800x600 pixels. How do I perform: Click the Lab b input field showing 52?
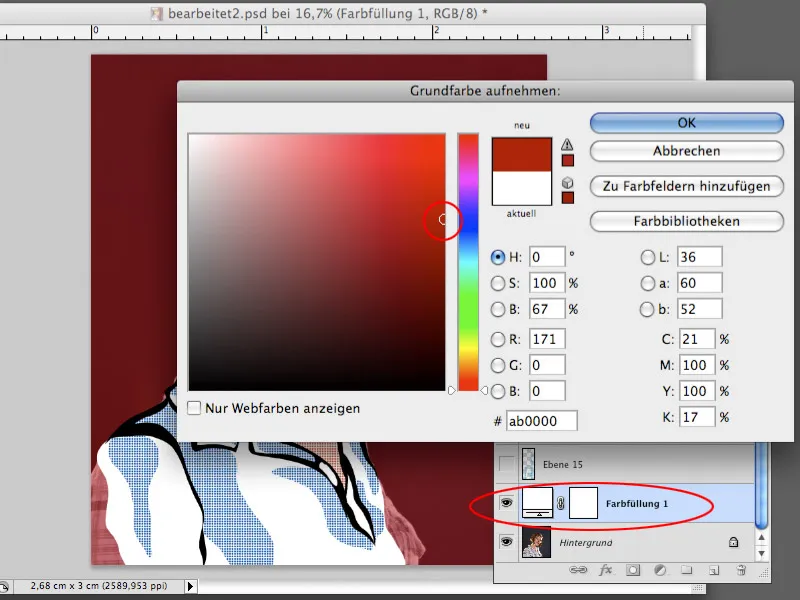699,309
